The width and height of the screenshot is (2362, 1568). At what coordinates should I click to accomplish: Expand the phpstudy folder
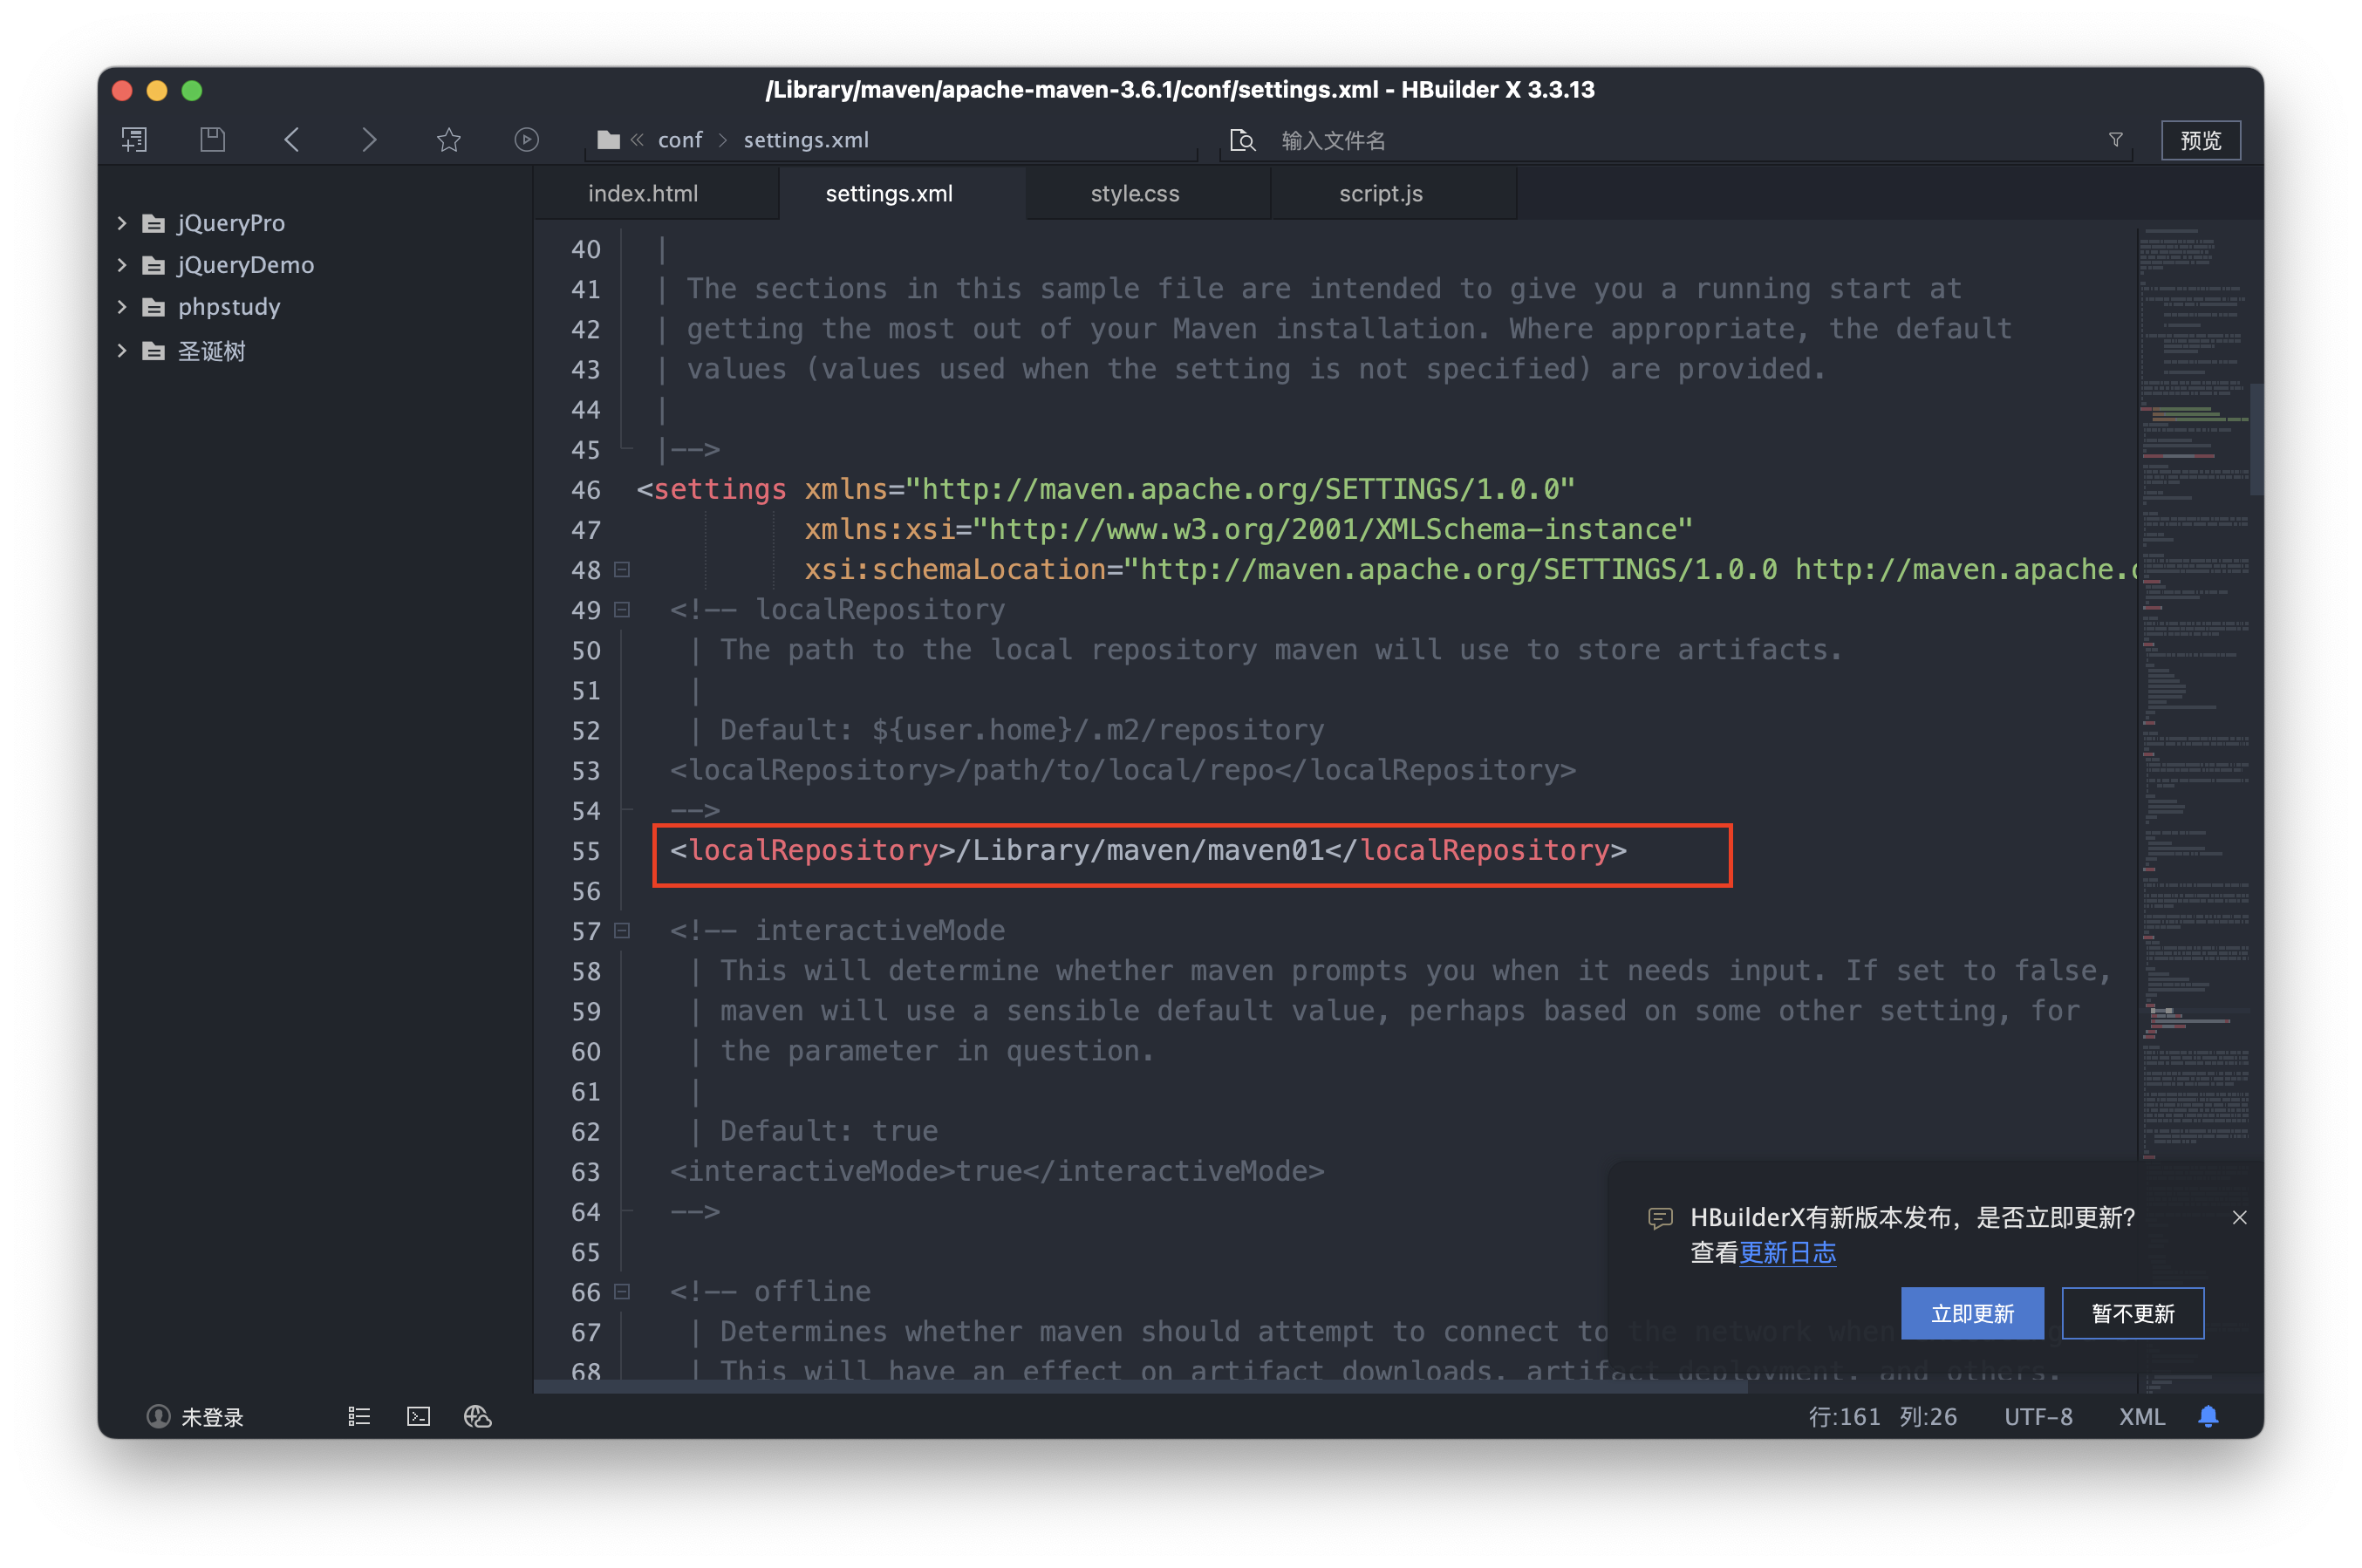pyautogui.click(x=122, y=307)
